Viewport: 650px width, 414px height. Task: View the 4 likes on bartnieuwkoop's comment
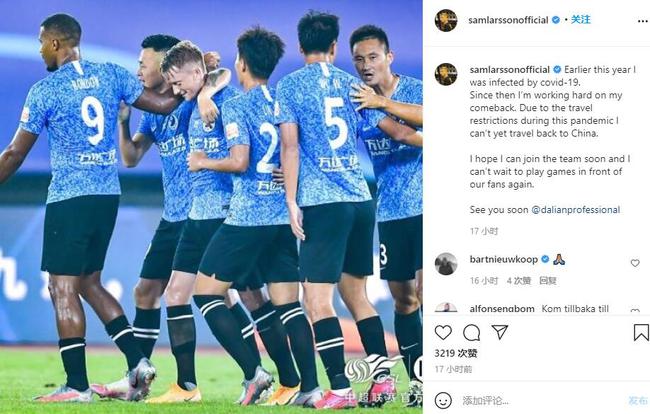click(x=519, y=281)
